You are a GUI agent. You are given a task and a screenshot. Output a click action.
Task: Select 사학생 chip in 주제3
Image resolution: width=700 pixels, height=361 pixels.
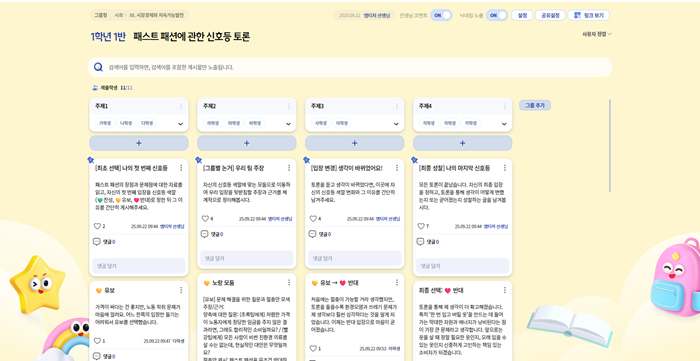click(321, 123)
